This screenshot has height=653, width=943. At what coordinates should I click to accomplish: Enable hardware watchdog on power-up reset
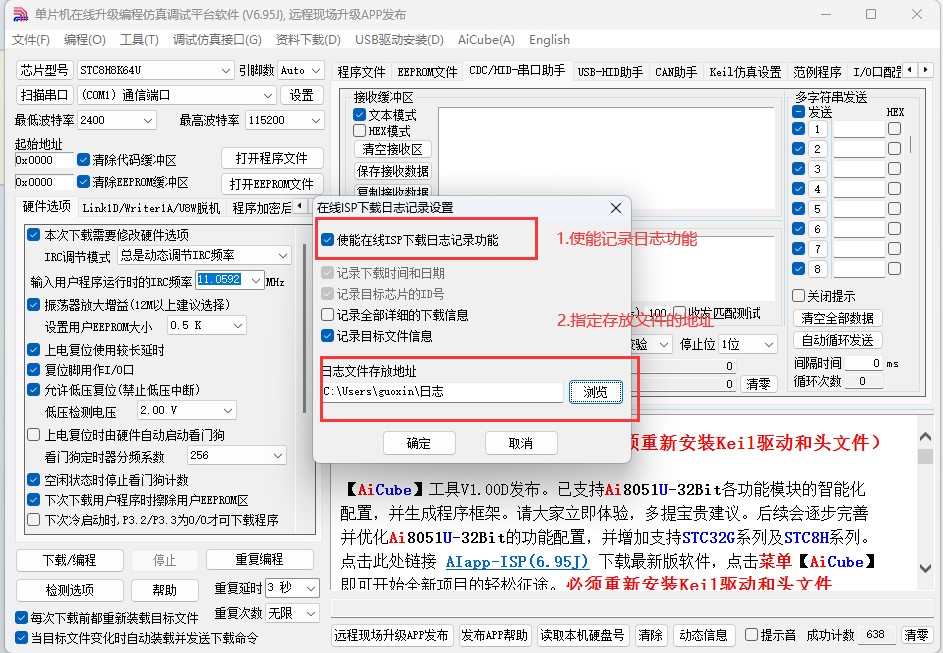34,434
